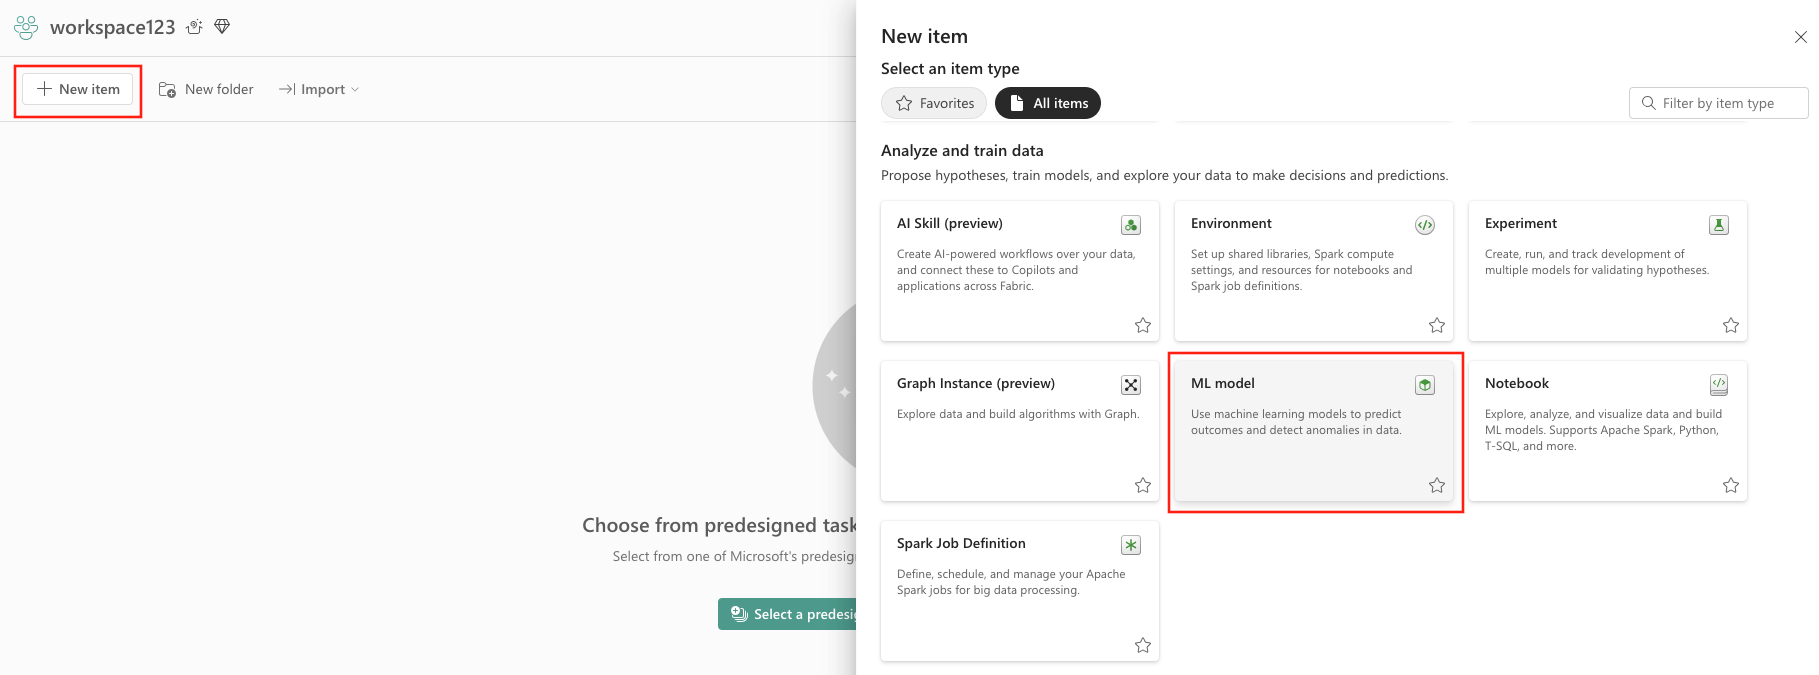The image size is (1819, 675).
Task: Click the workspace settings icon beside the workspace123 title
Action: [195, 27]
